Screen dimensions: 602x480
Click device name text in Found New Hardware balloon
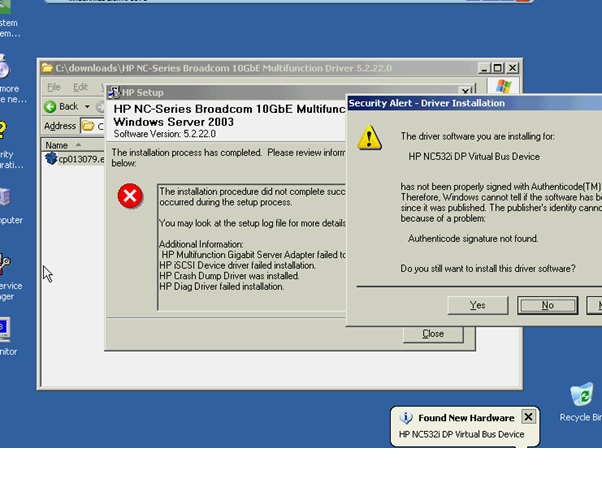[461, 434]
